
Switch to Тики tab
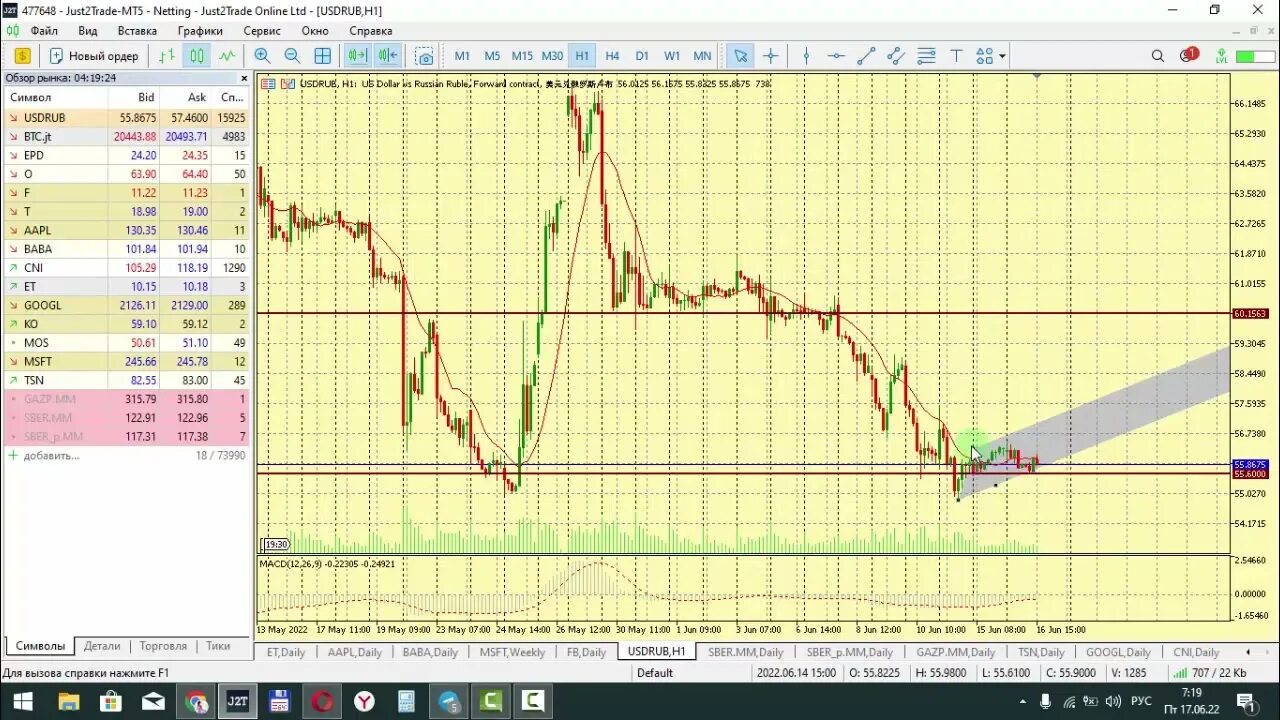(x=218, y=646)
